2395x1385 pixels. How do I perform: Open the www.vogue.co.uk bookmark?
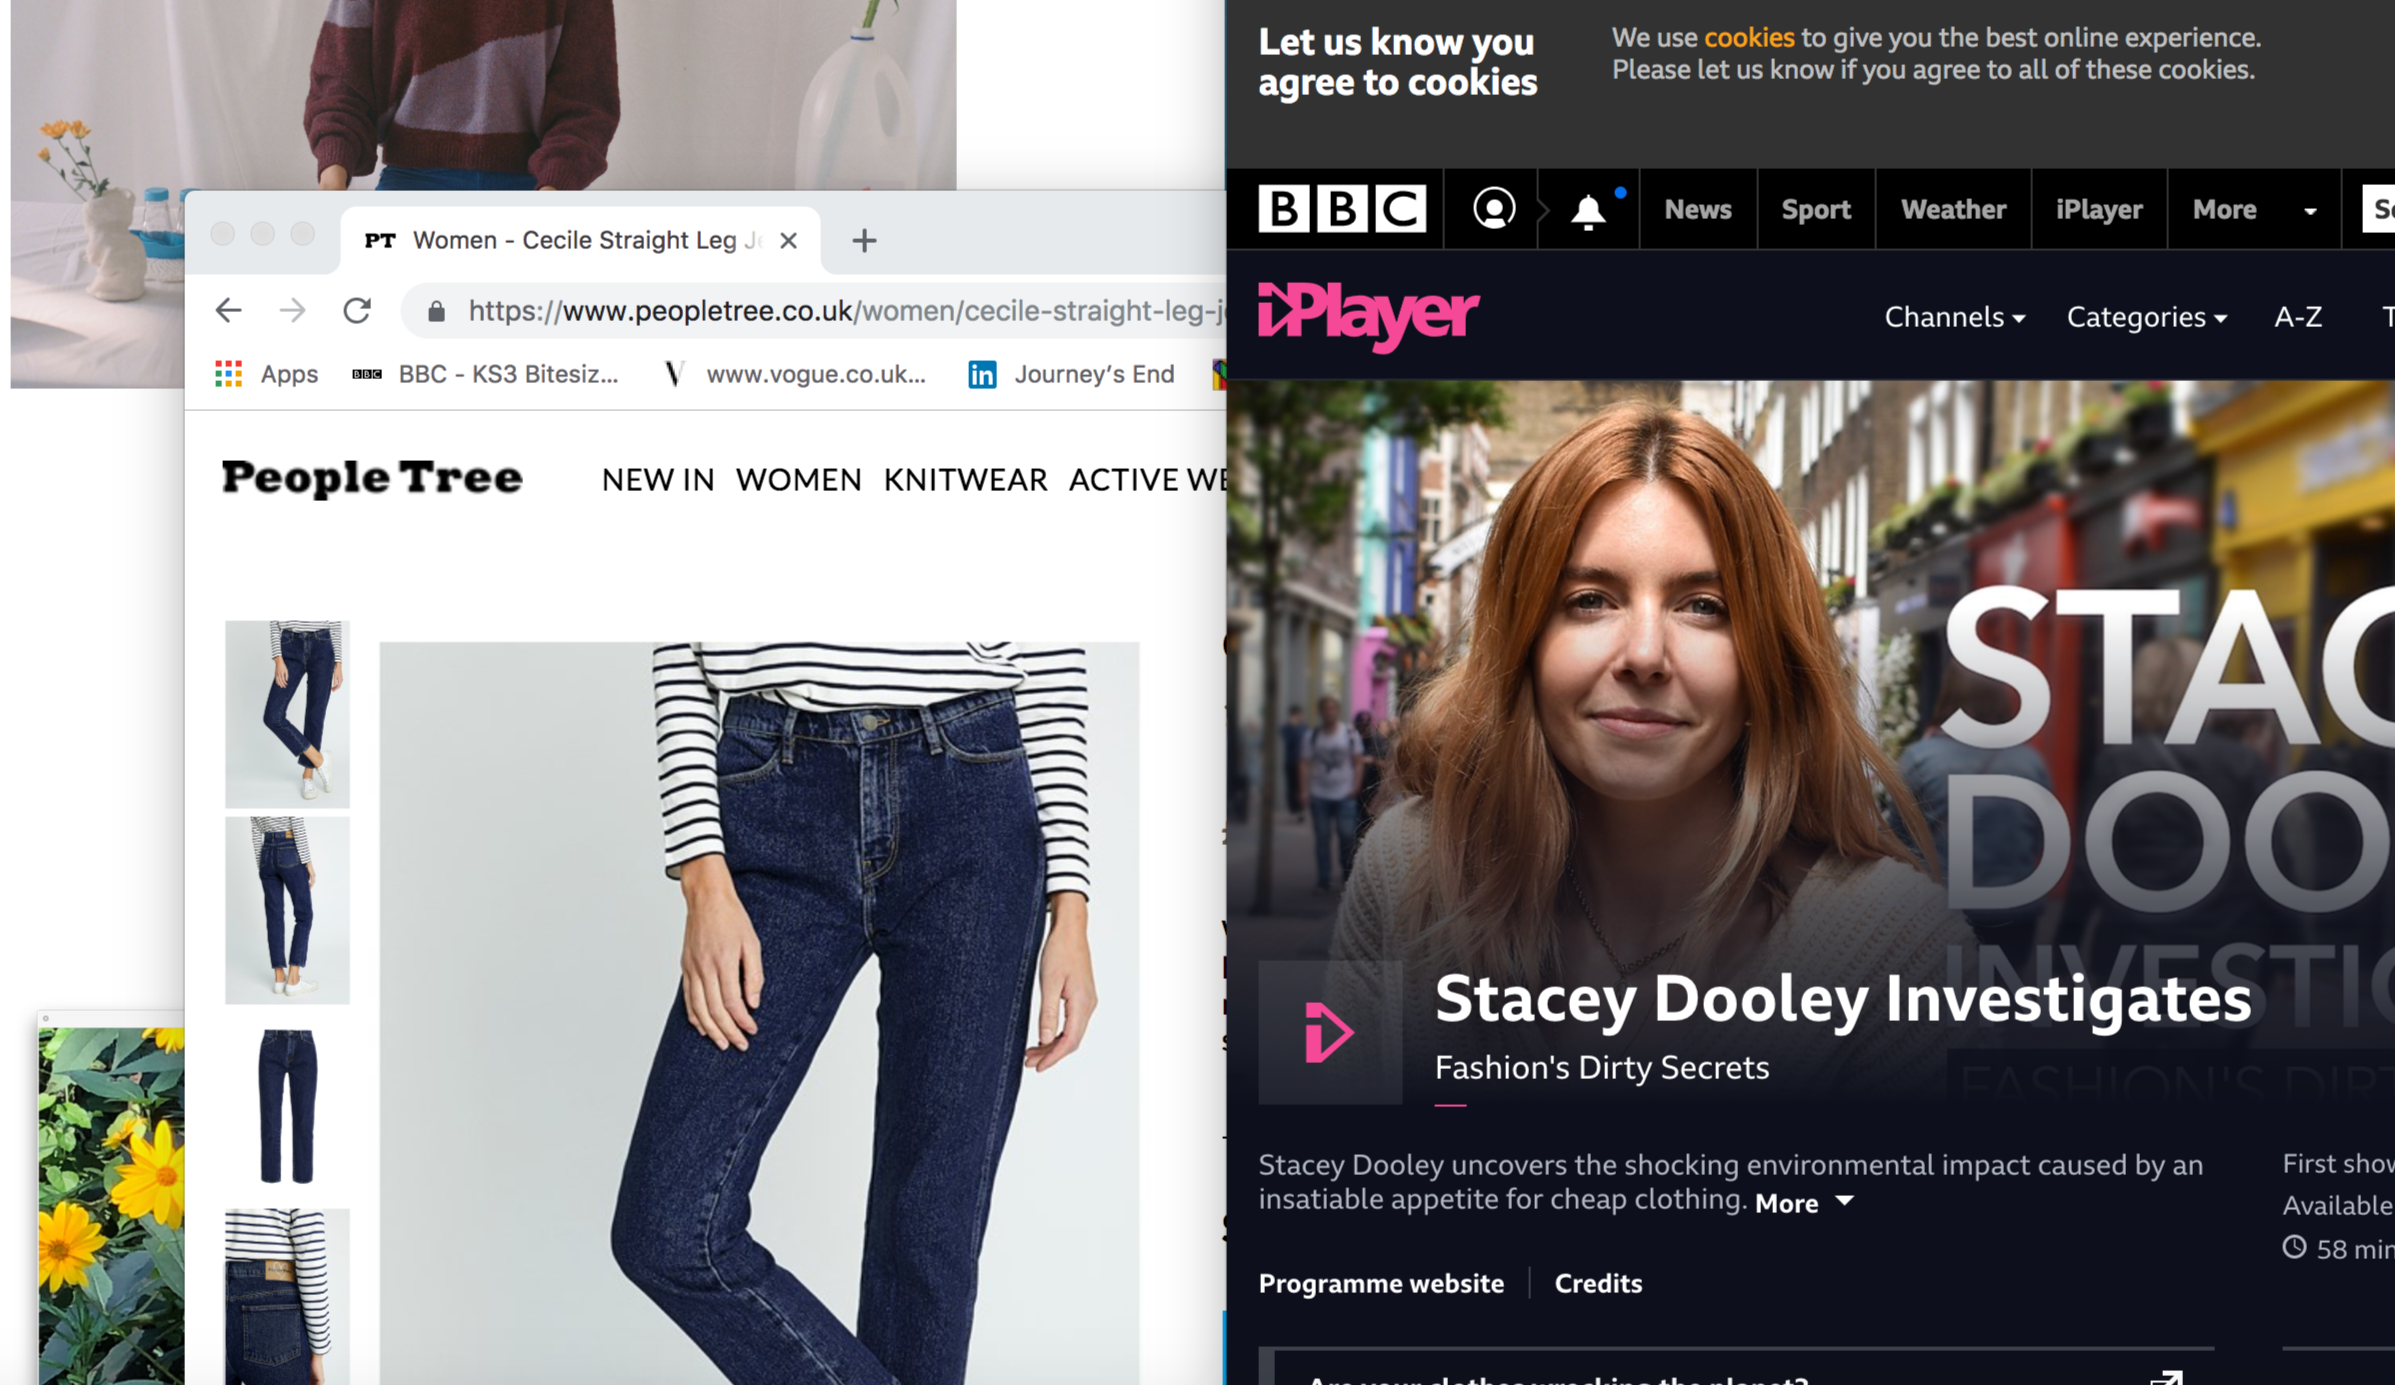tap(796, 374)
